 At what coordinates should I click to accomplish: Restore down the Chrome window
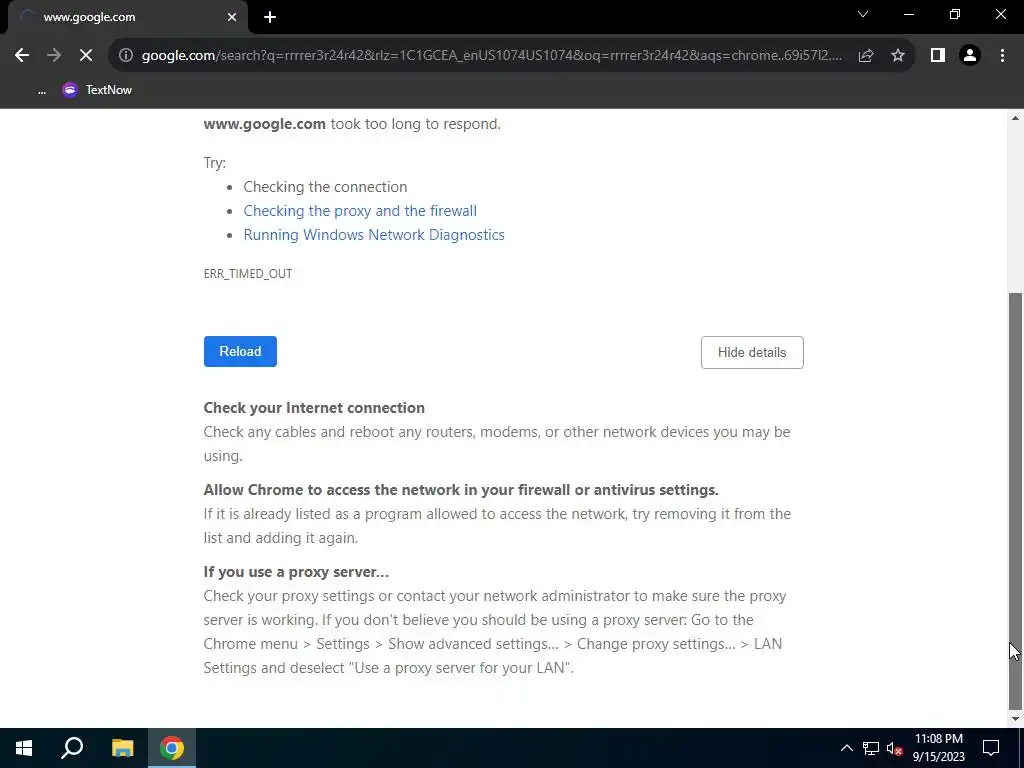pos(955,14)
